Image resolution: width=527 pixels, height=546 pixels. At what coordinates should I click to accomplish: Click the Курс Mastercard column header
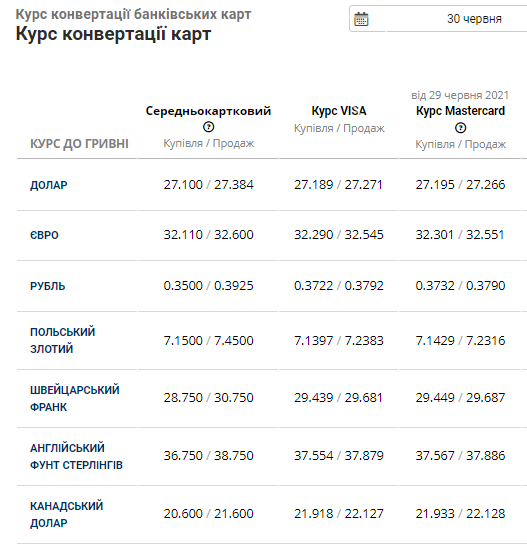click(x=460, y=111)
